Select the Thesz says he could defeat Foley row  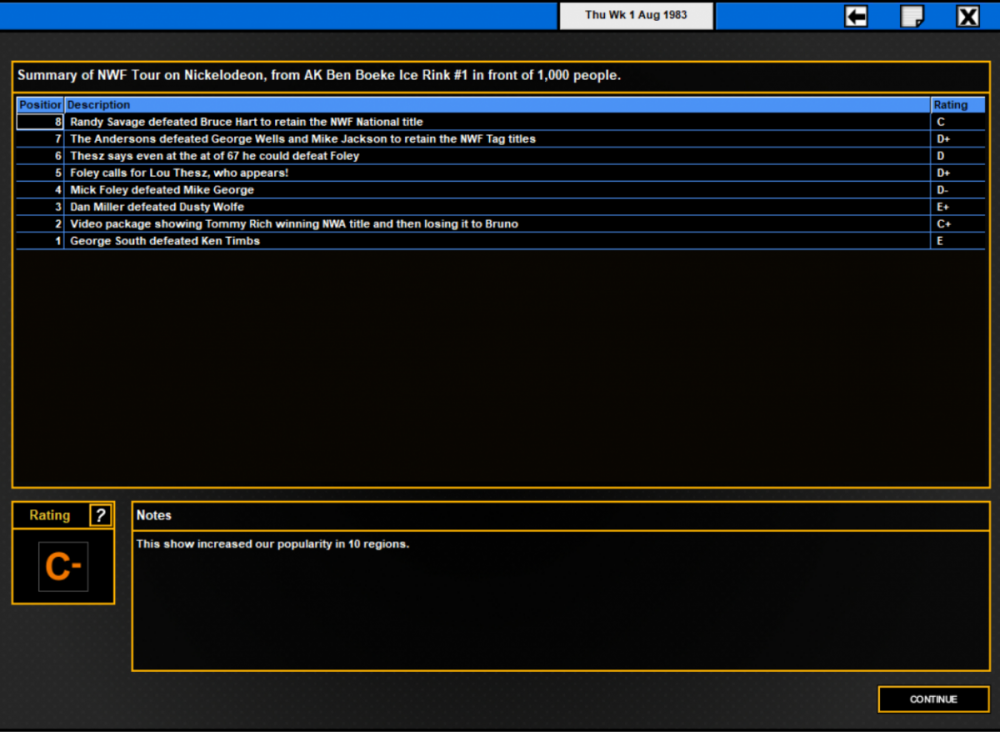tap(501, 156)
